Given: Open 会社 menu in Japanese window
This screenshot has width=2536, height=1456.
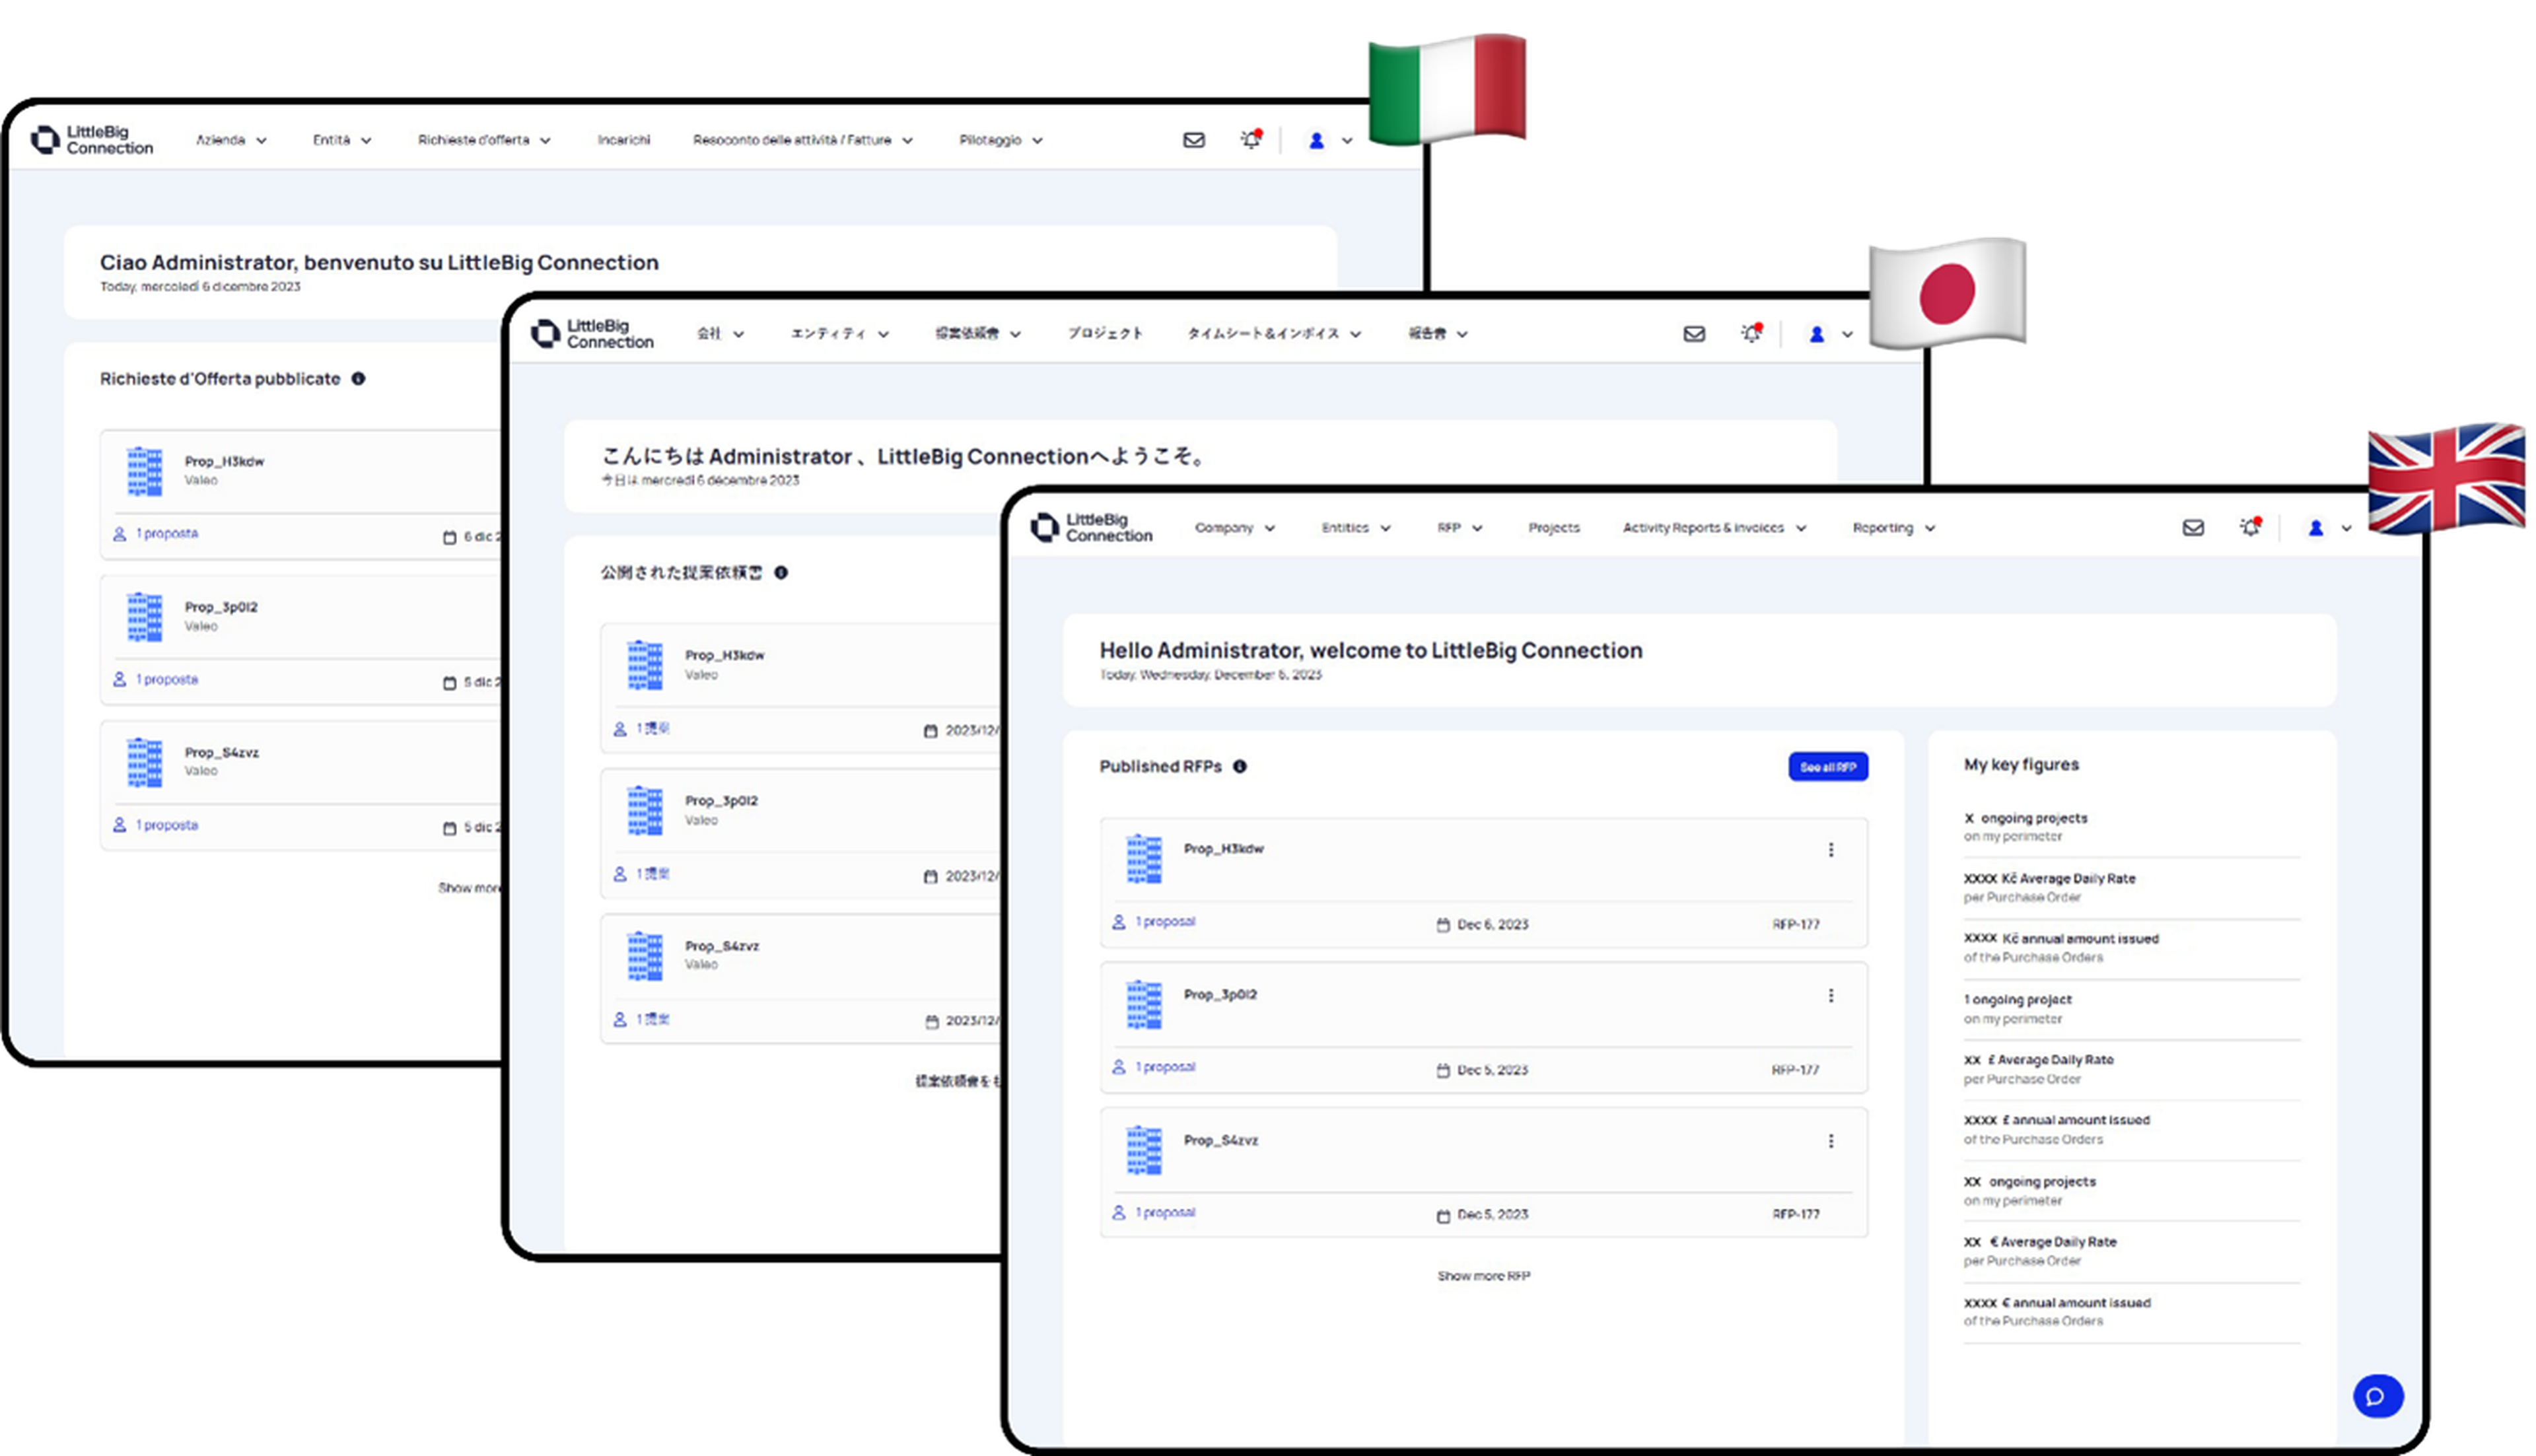Looking at the screenshot, I should [720, 334].
